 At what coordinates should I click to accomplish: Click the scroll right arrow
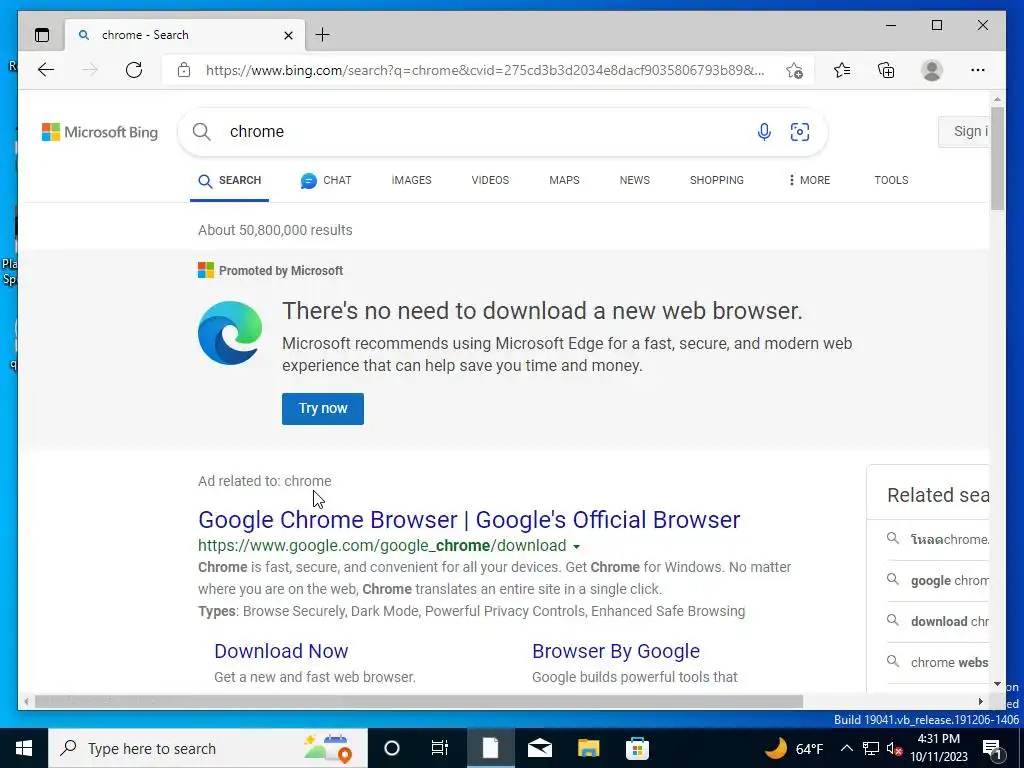click(981, 701)
